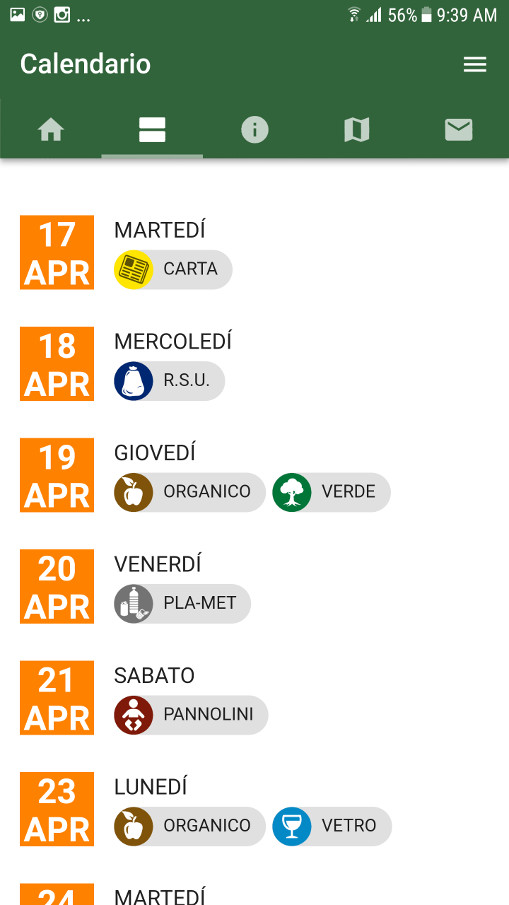
Task: Select the ORGANICO chip on Lunedì 23
Action: pos(190,827)
